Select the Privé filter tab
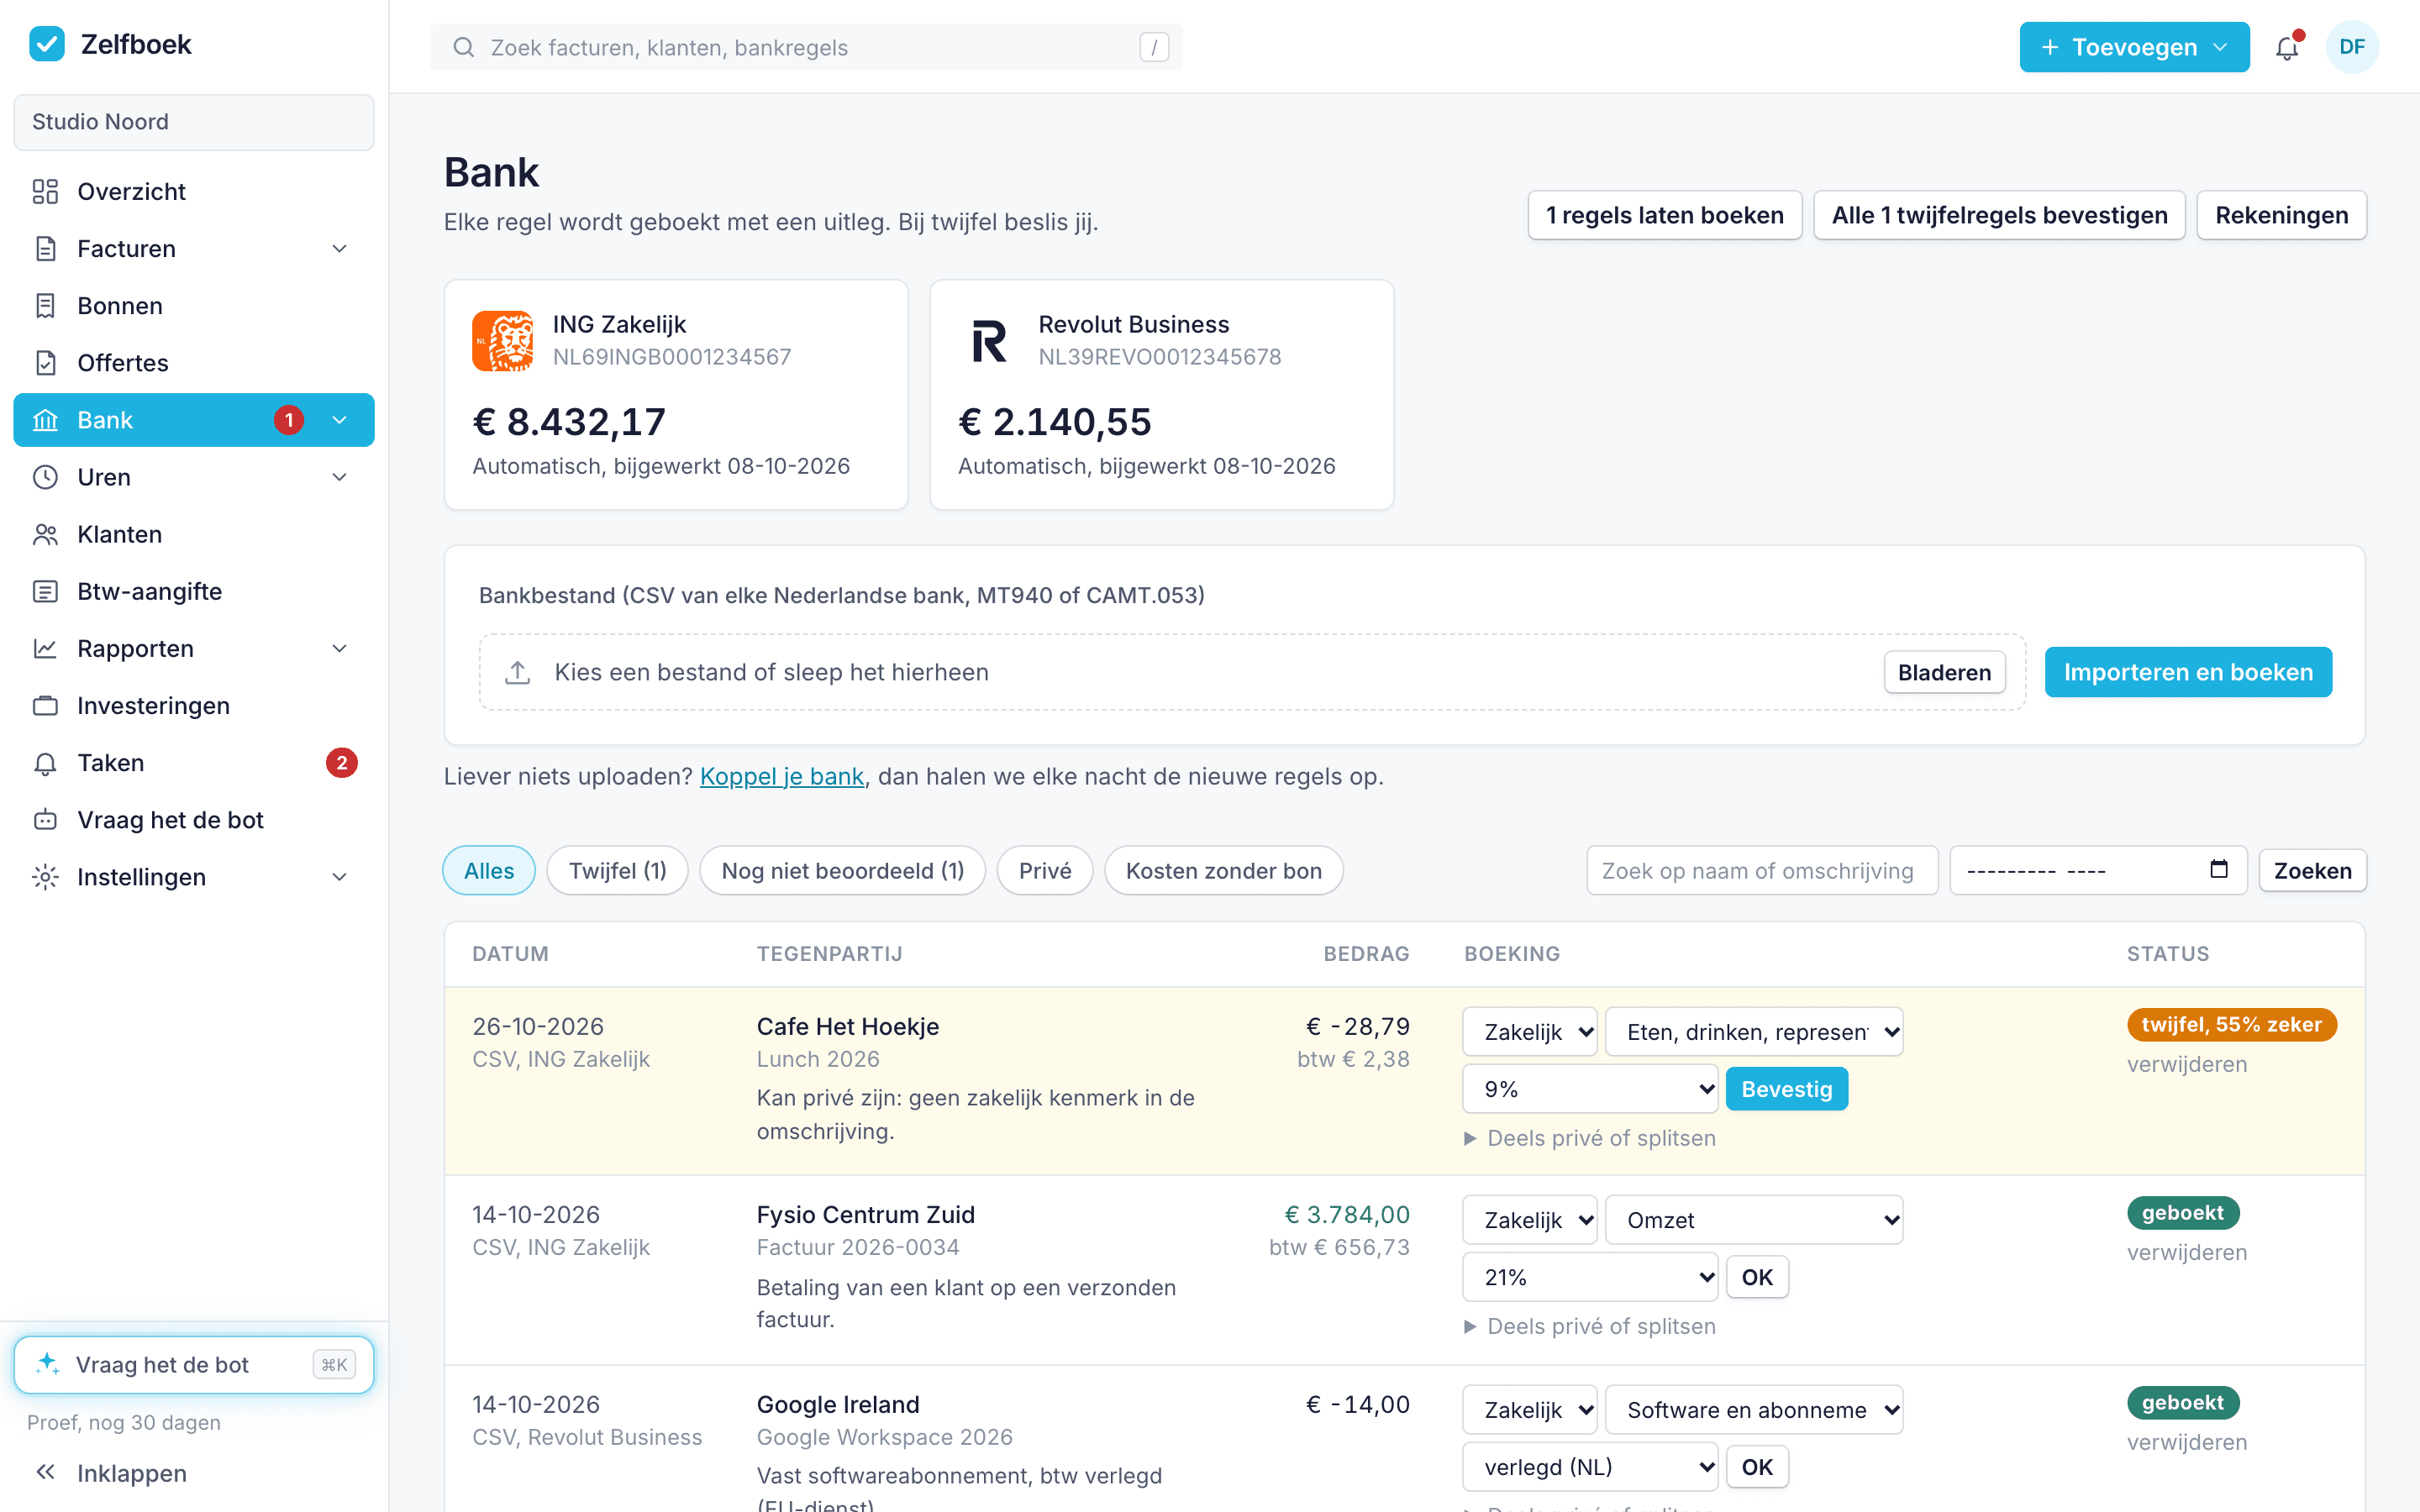This screenshot has height=1512, width=2420. pos(1044,870)
